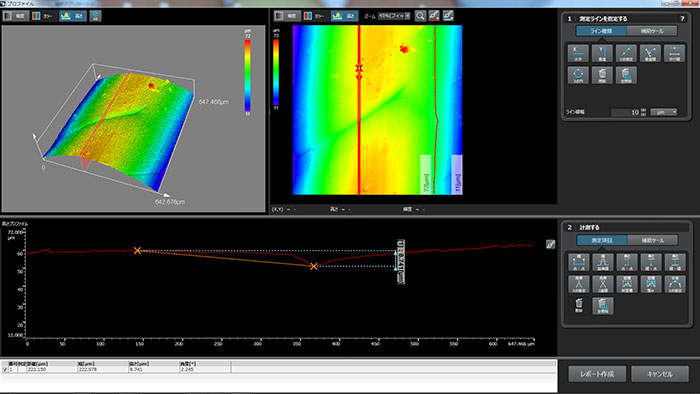Select the horizontal X line tool
This screenshot has width=700, height=394.
click(578, 53)
